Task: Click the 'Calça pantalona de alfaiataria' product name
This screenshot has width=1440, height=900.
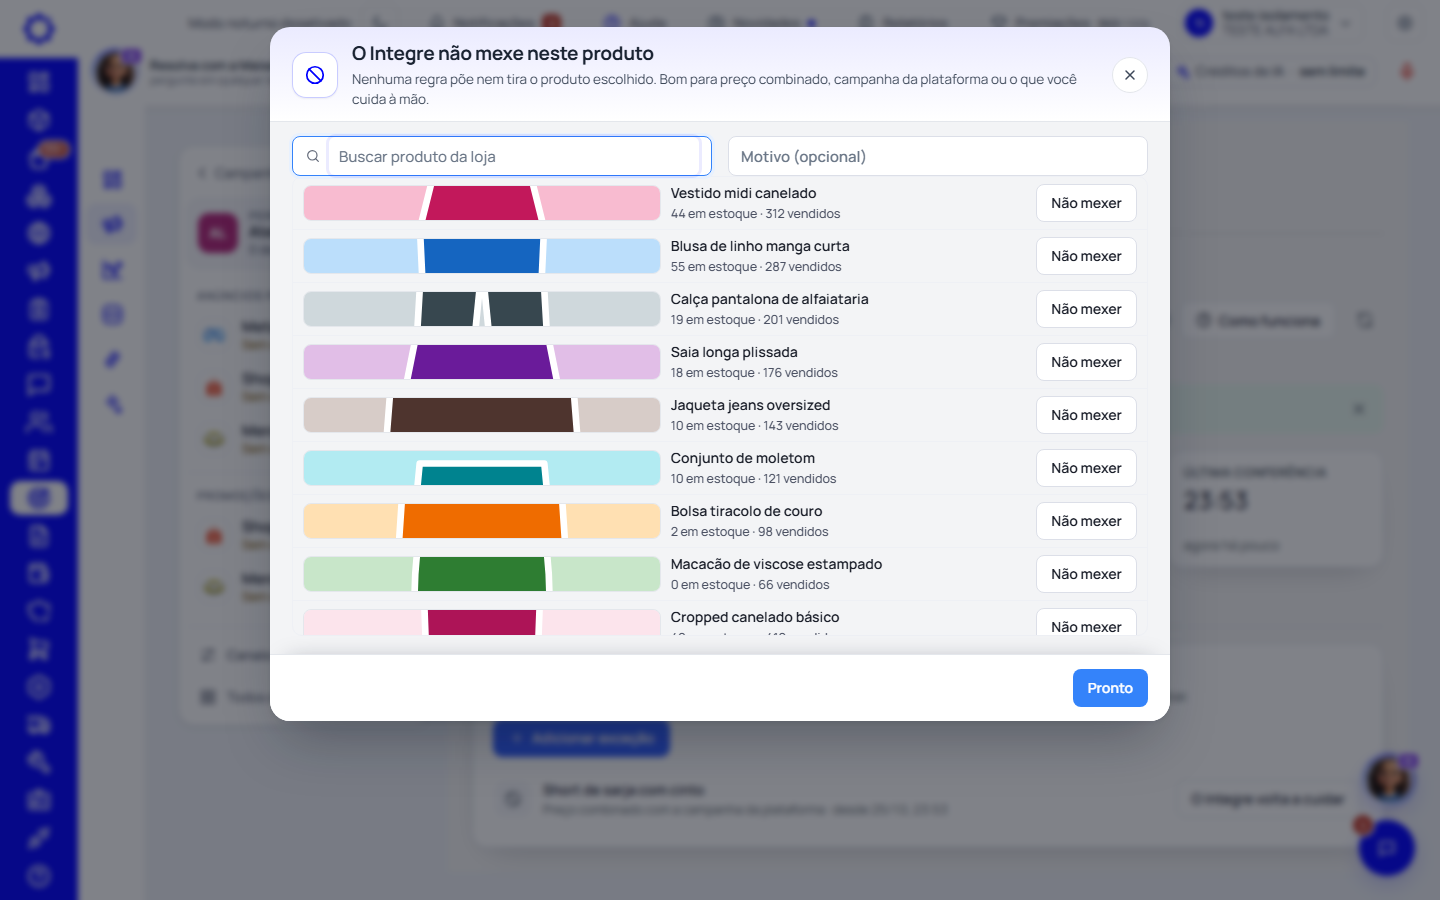Action: [770, 299]
